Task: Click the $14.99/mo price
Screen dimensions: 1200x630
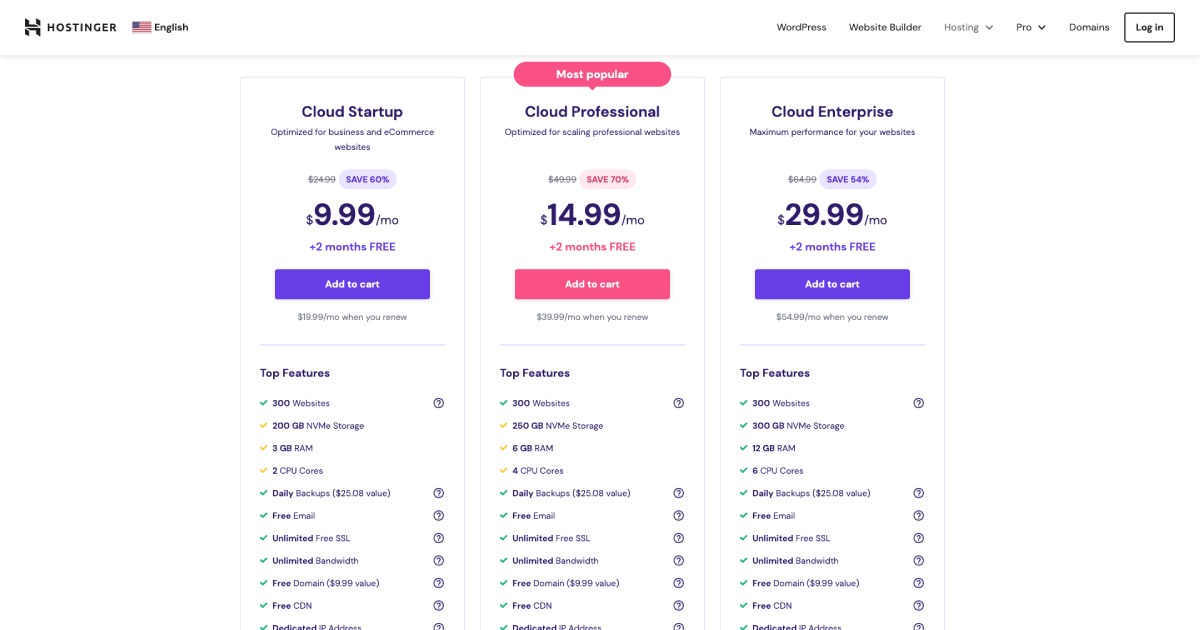Action: point(592,216)
